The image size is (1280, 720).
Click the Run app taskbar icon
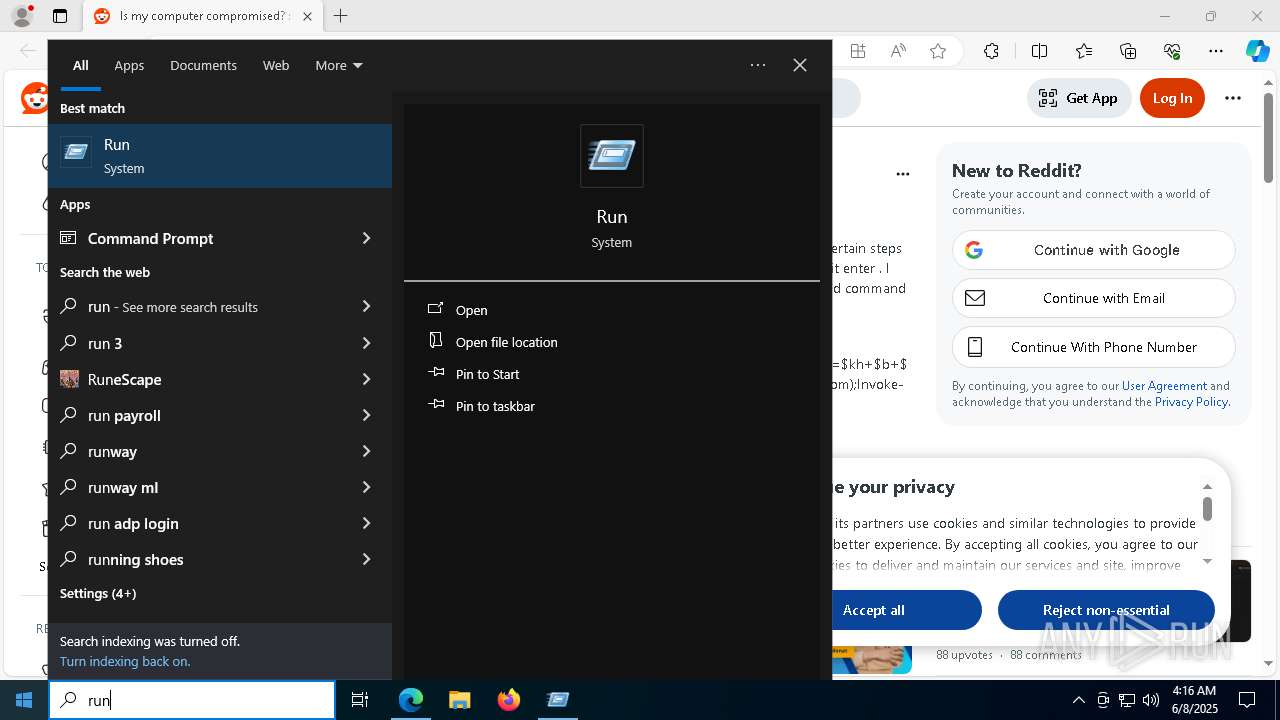pyautogui.click(x=558, y=700)
